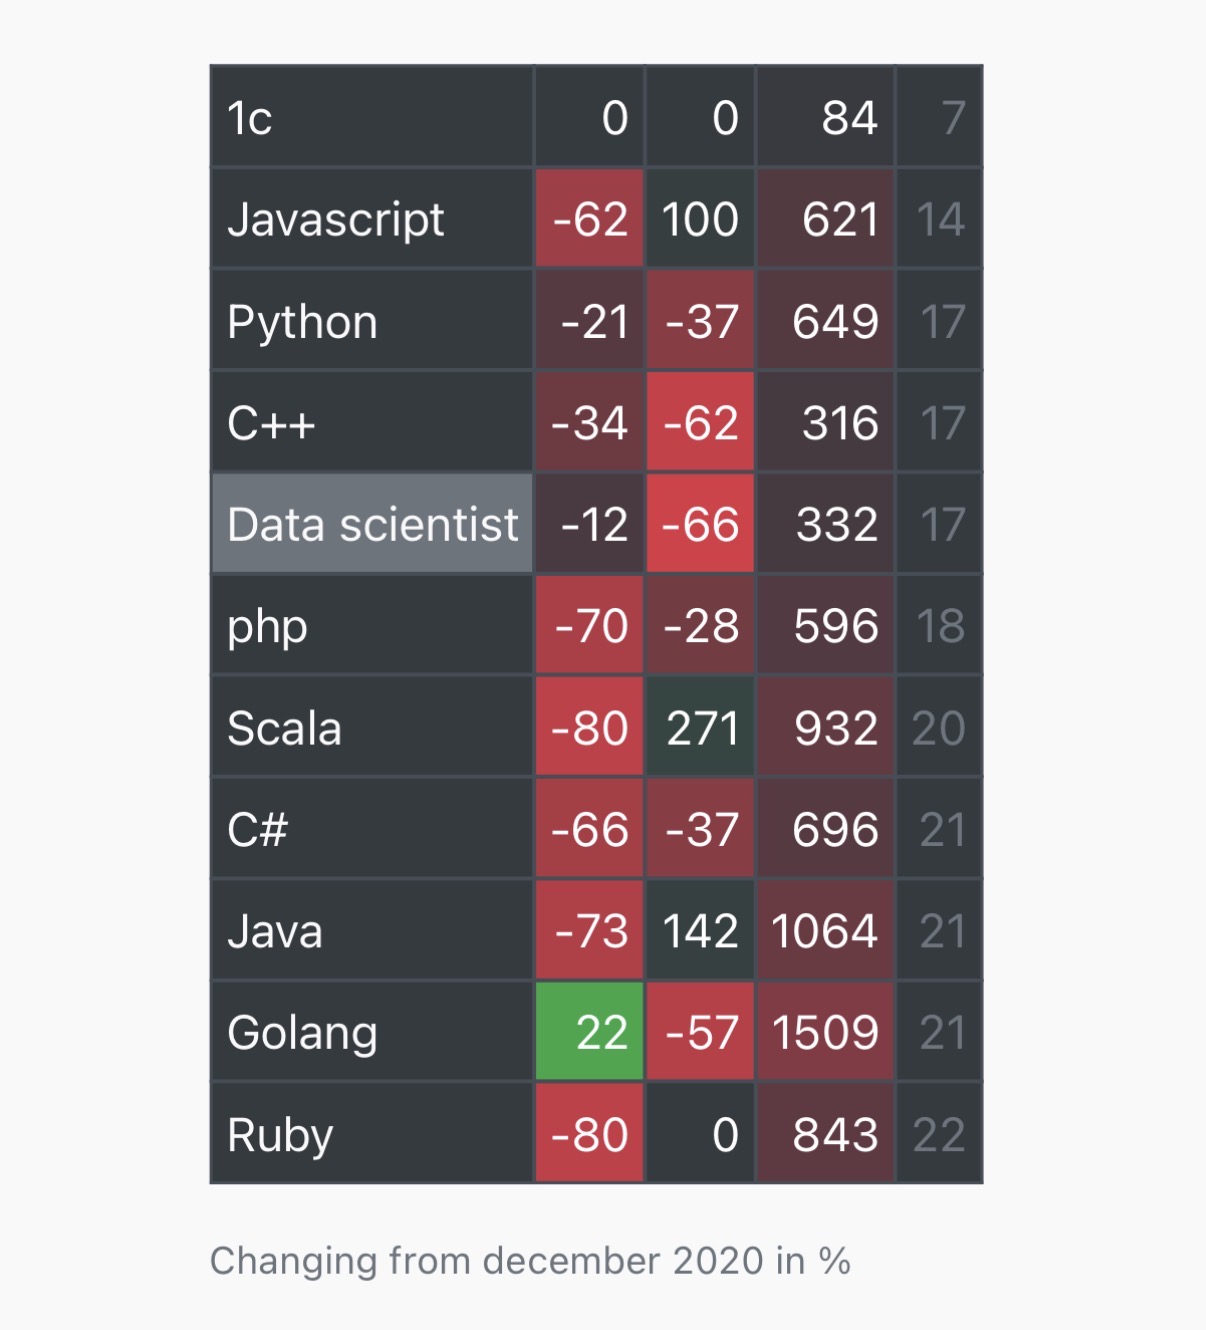The width and height of the screenshot is (1206, 1330).
Task: Click the highlighted Data scientist row label
Action: (x=372, y=524)
